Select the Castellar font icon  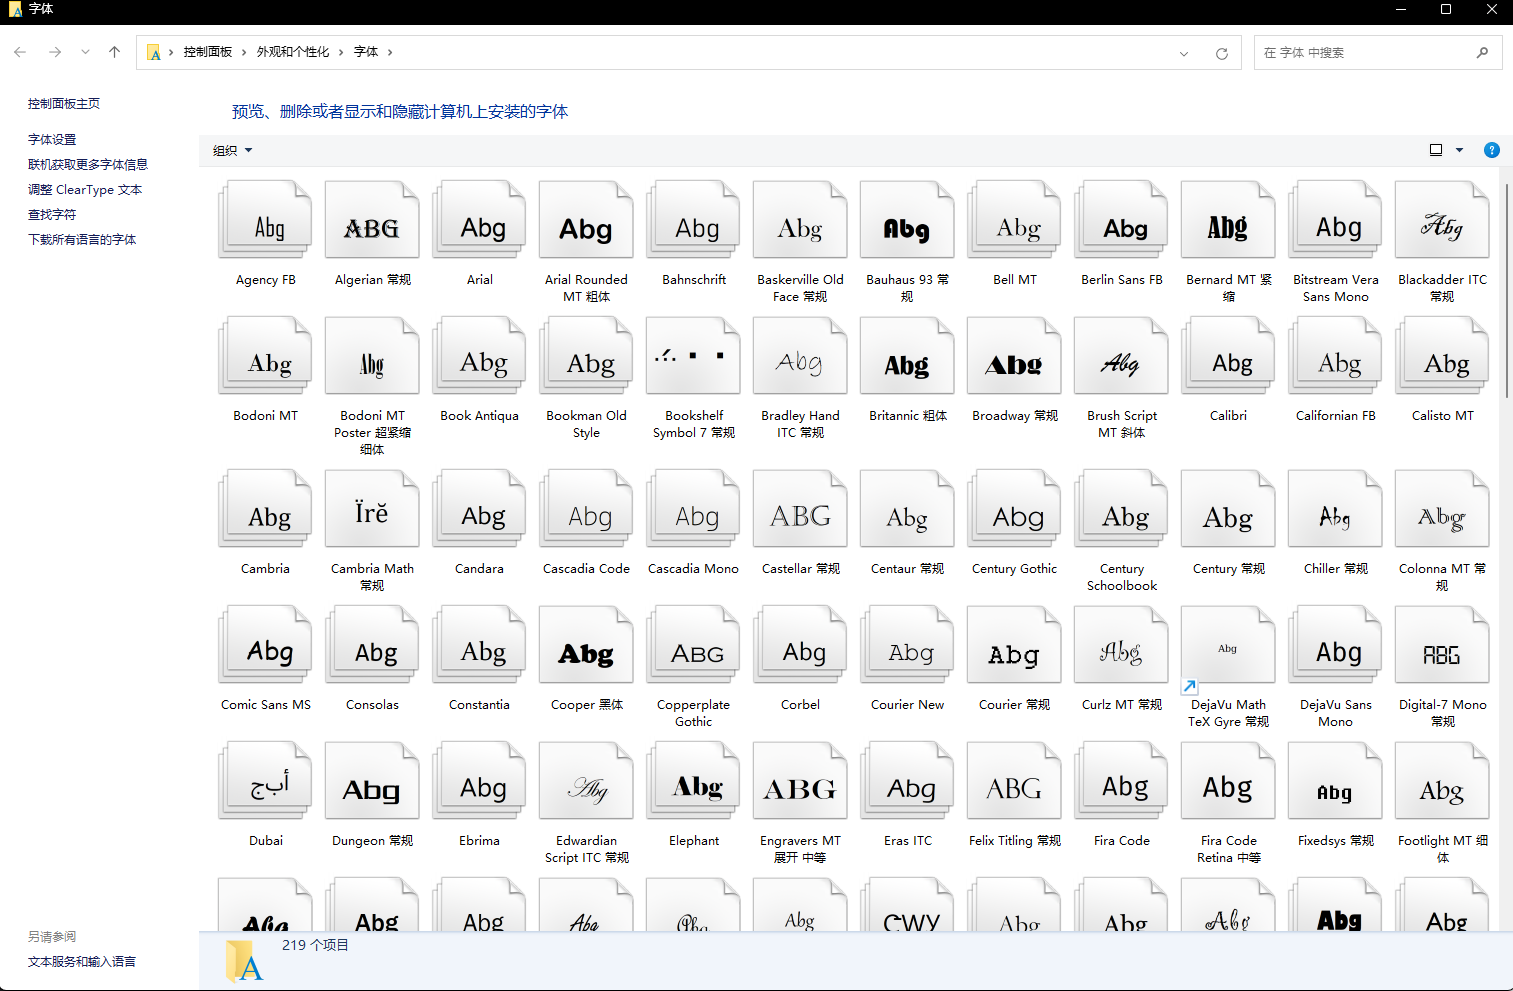800,509
